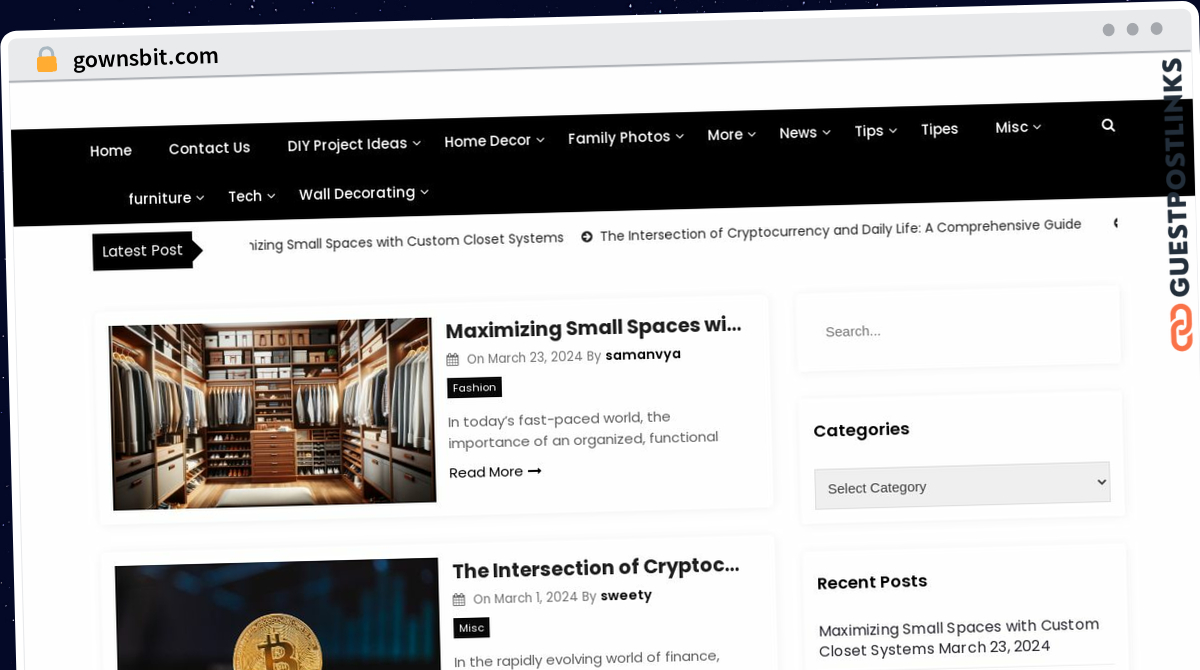
Task: Click the excerpt starting In the rapidly evolving world
Action: point(587,658)
